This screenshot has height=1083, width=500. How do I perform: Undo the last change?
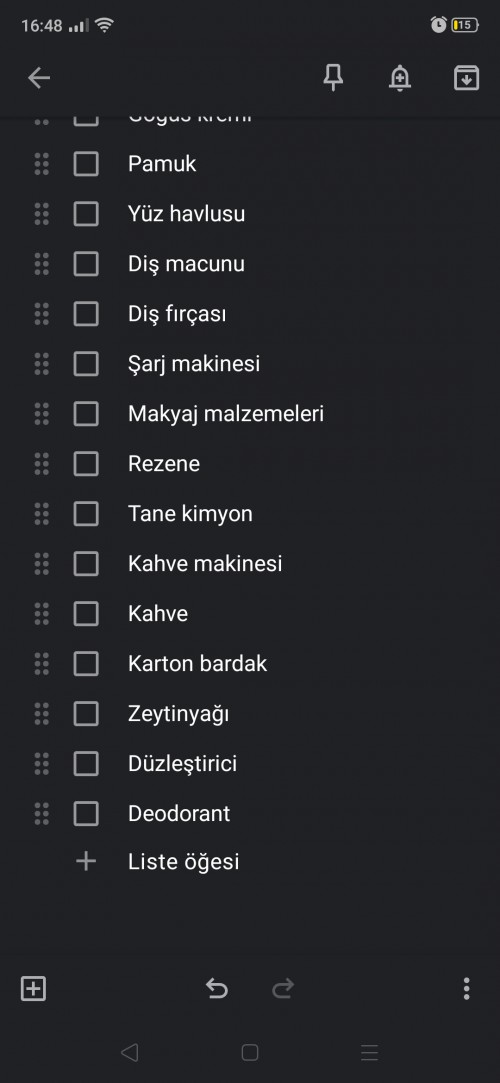tap(216, 988)
